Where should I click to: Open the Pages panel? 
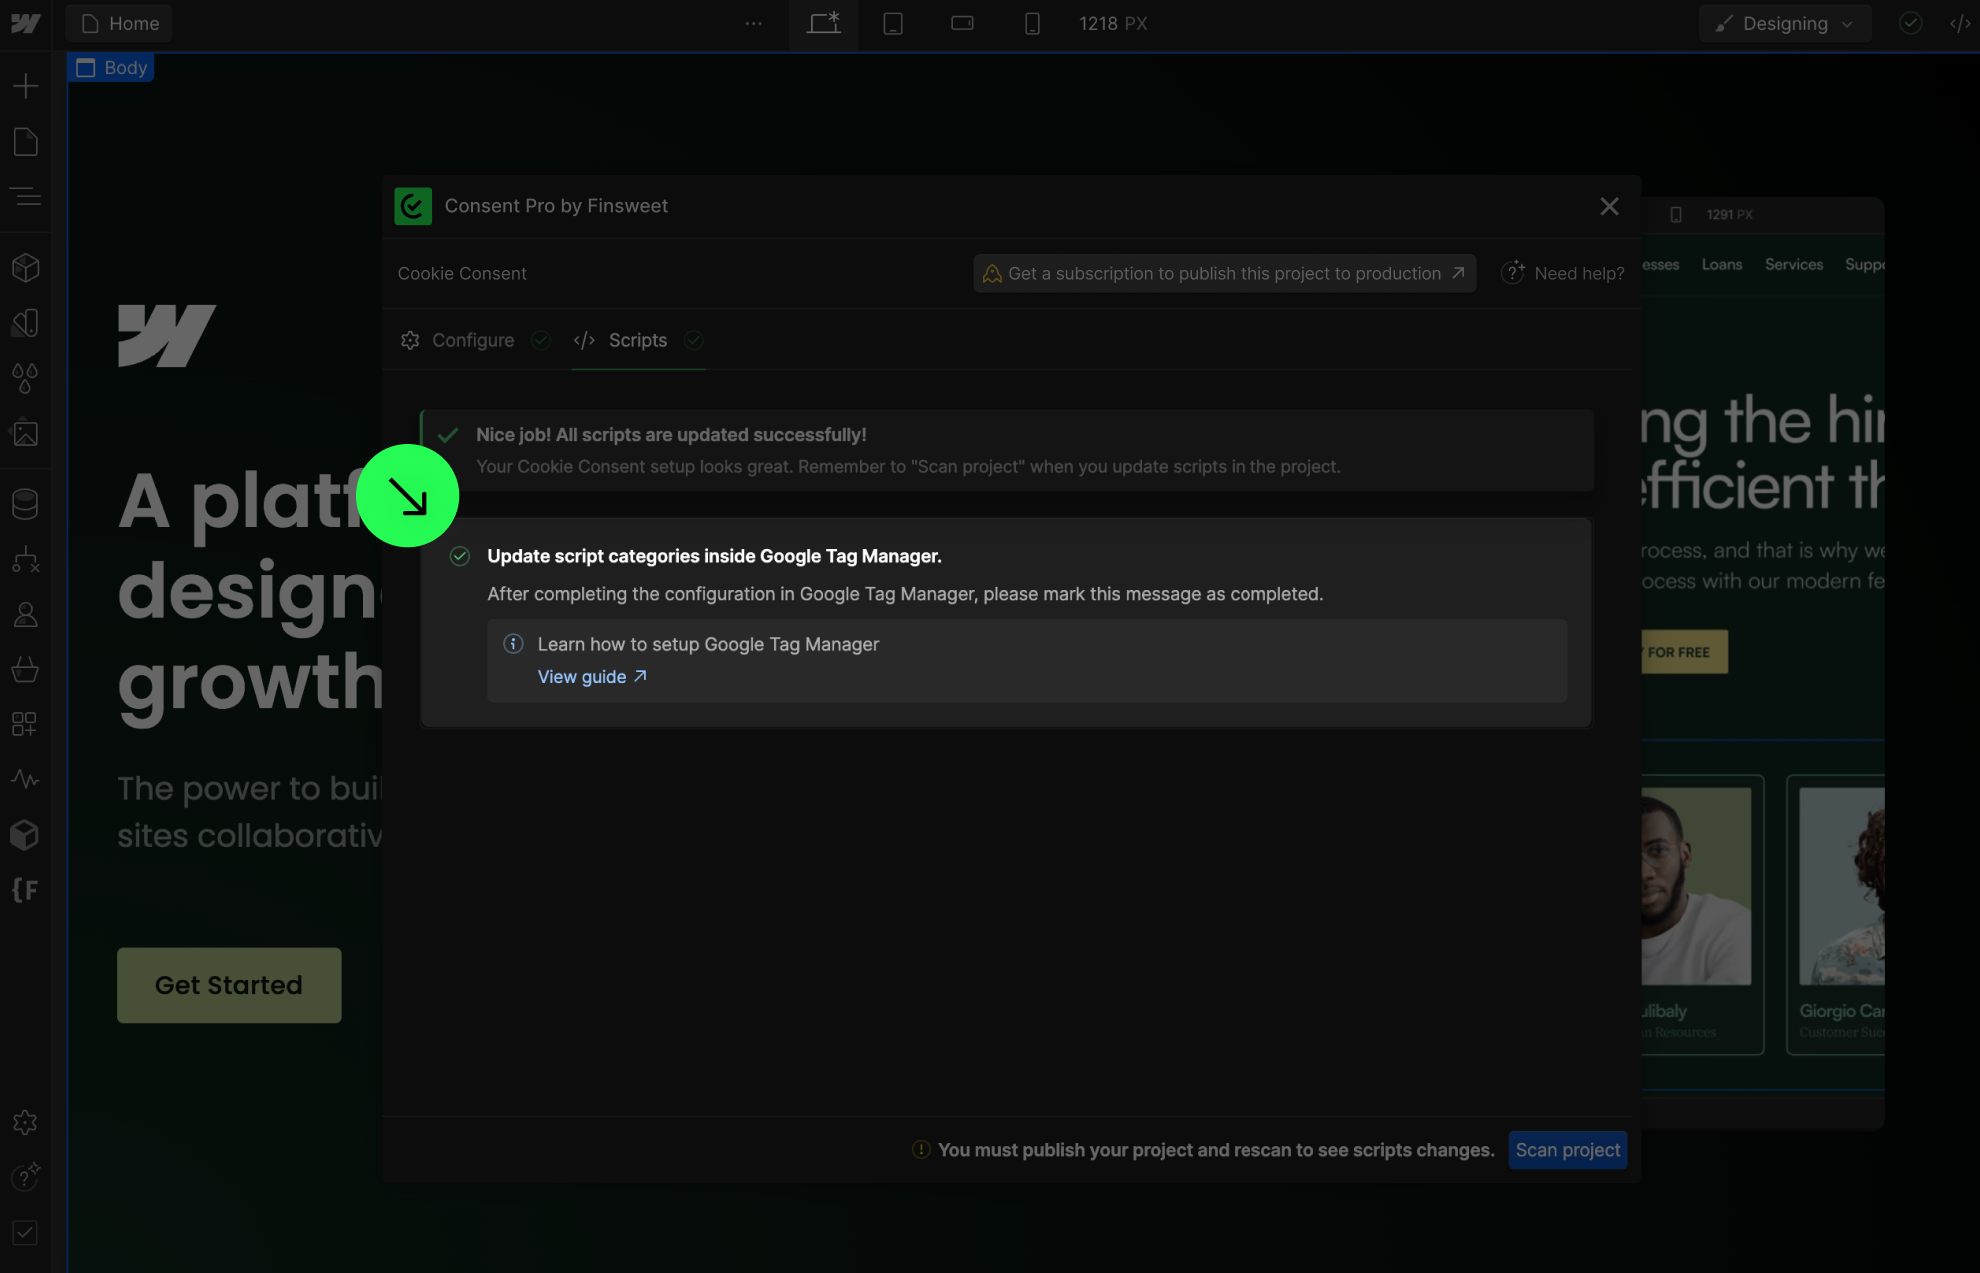[x=26, y=142]
